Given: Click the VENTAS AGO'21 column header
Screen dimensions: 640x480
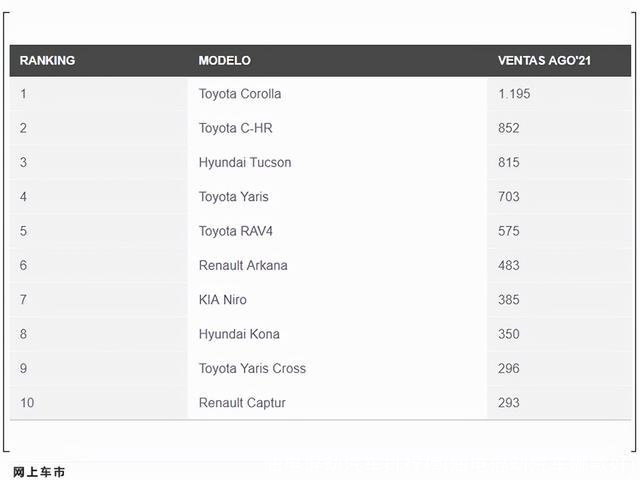Looking at the screenshot, I should click(545, 60).
